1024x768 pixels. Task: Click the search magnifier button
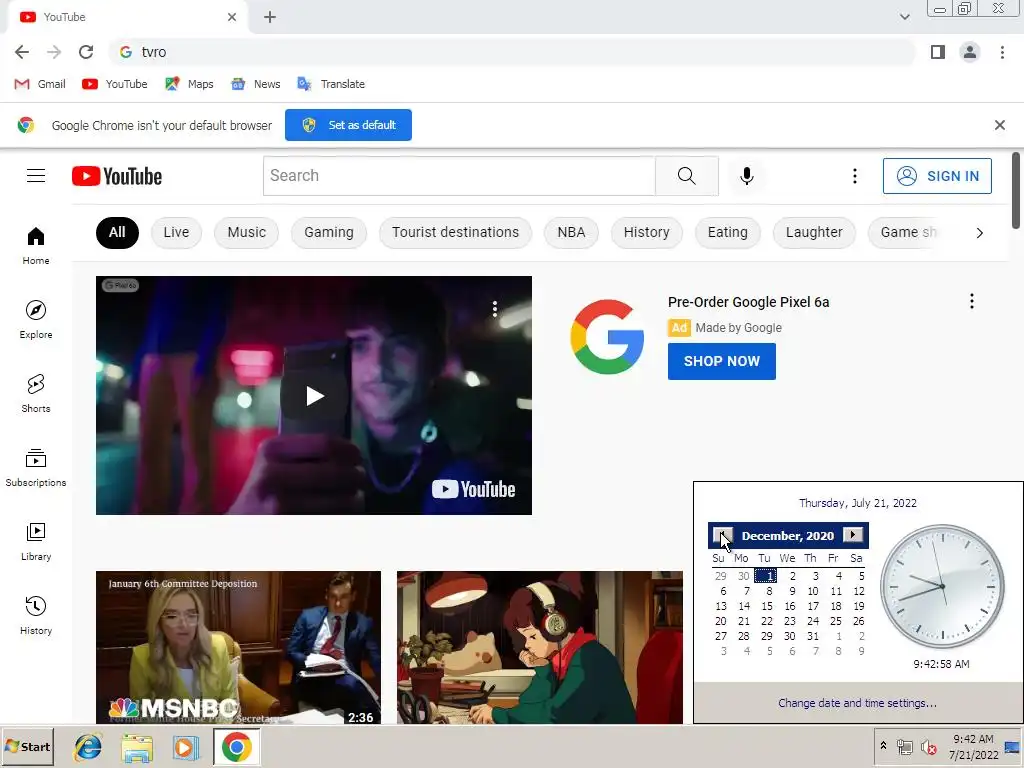[686, 176]
